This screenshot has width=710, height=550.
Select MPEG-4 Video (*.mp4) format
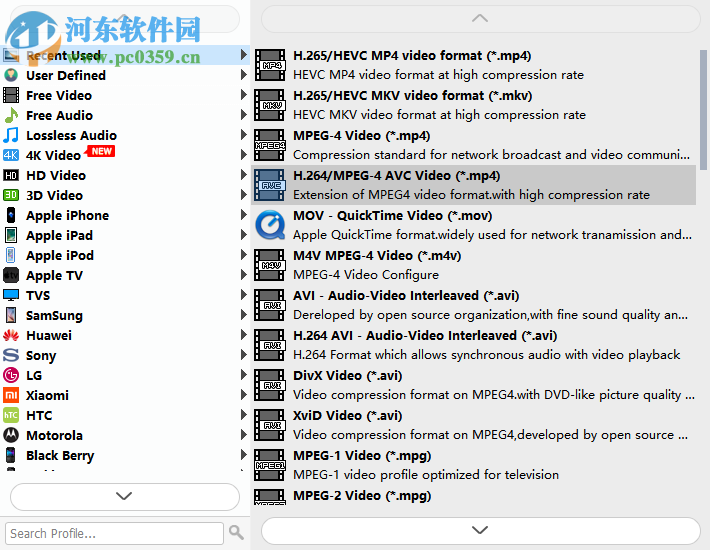point(474,145)
